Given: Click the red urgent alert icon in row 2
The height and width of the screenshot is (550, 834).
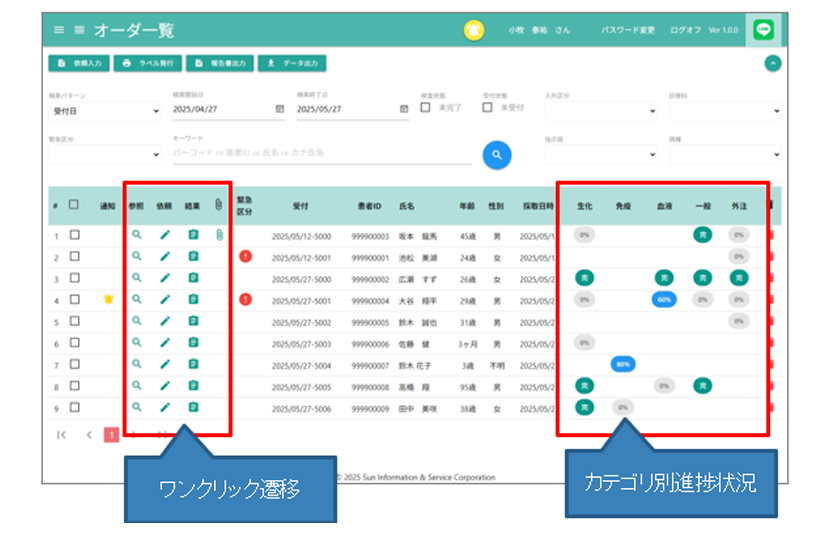Looking at the screenshot, I should [x=246, y=256].
